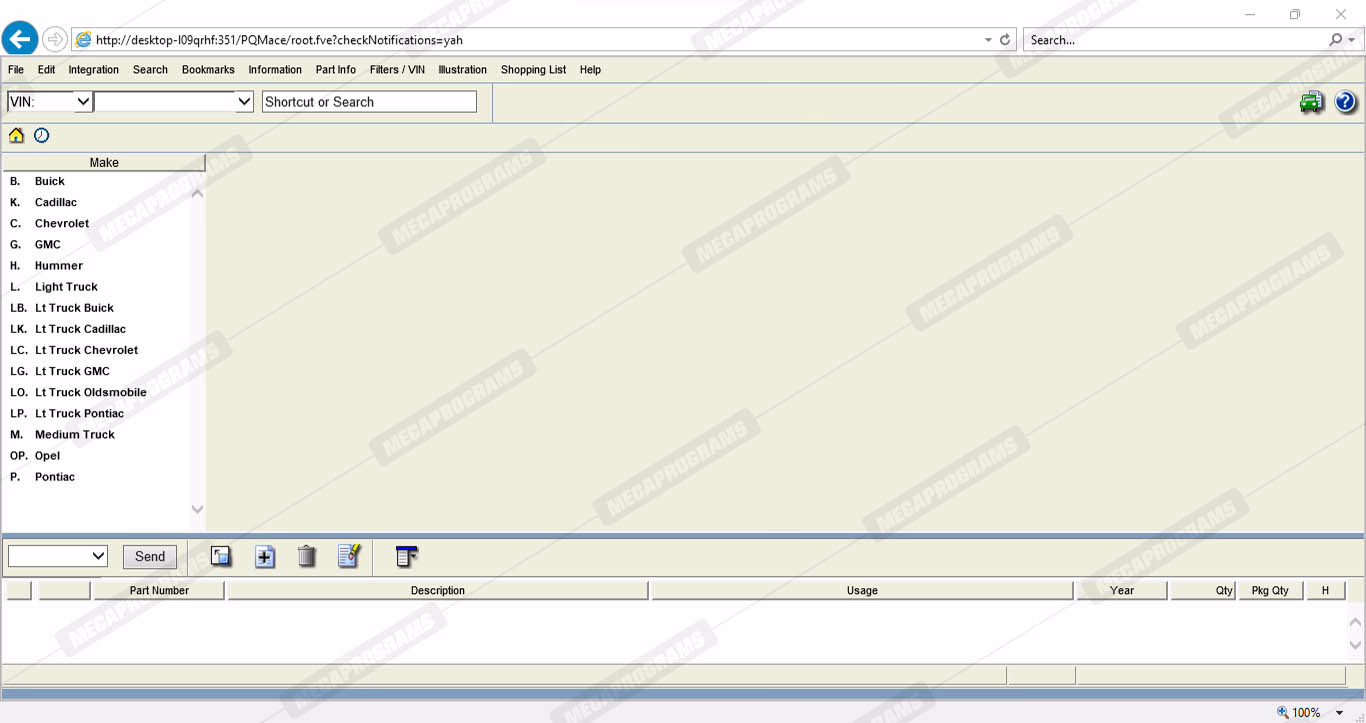Open the Filters / VIN menu
The height and width of the screenshot is (723, 1366).
coord(397,70)
